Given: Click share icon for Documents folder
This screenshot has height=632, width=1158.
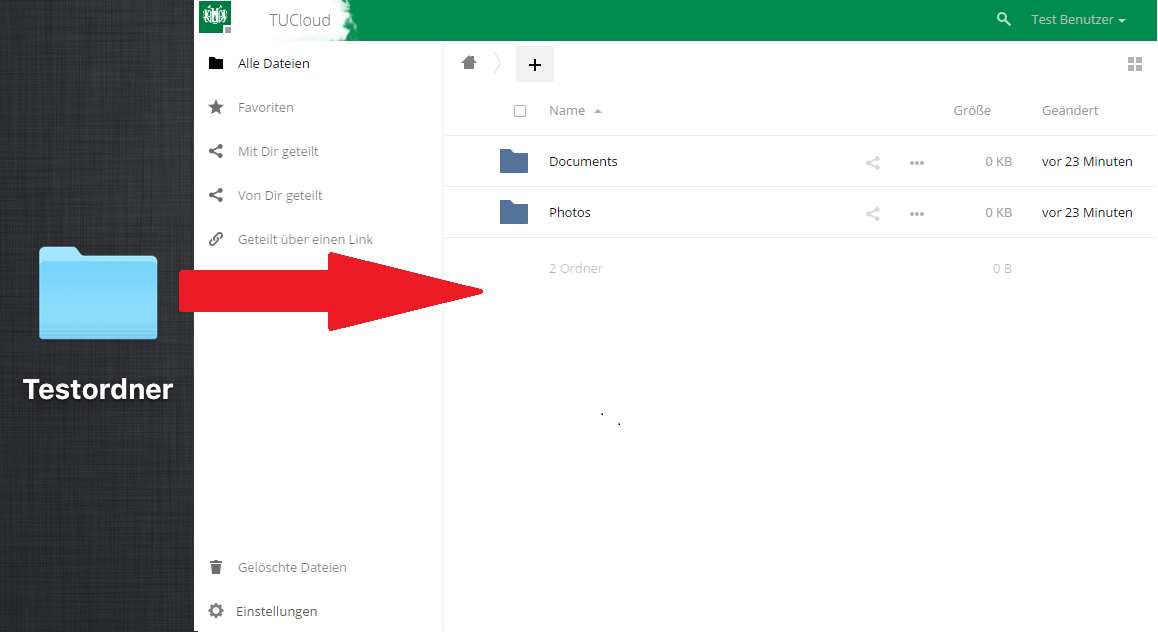Looking at the screenshot, I should click(x=873, y=162).
